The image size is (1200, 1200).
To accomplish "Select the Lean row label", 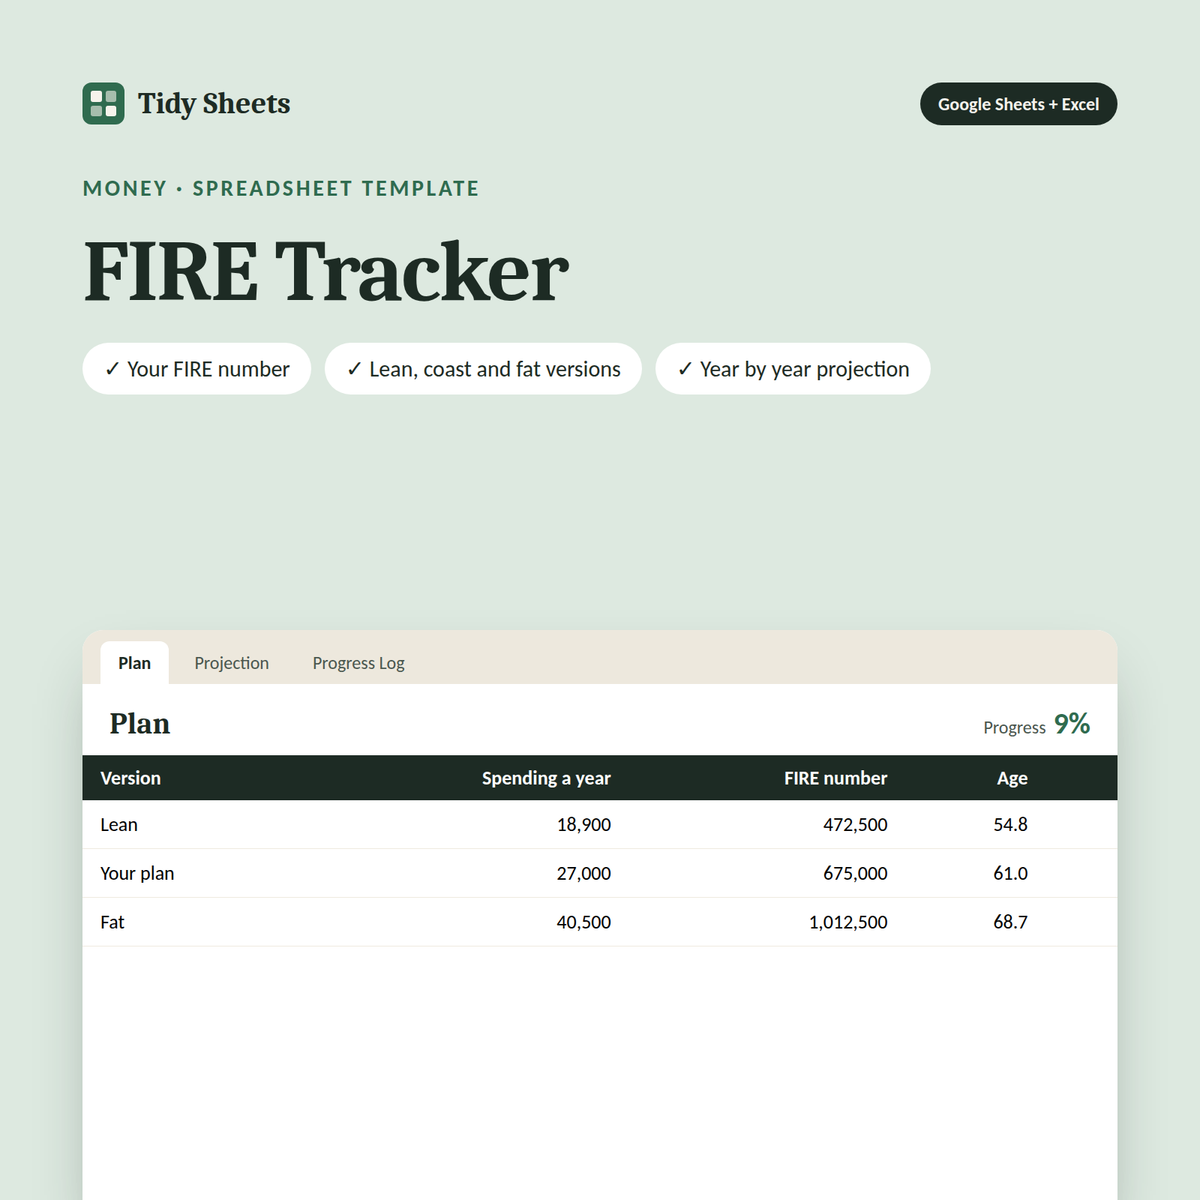I will point(119,825).
